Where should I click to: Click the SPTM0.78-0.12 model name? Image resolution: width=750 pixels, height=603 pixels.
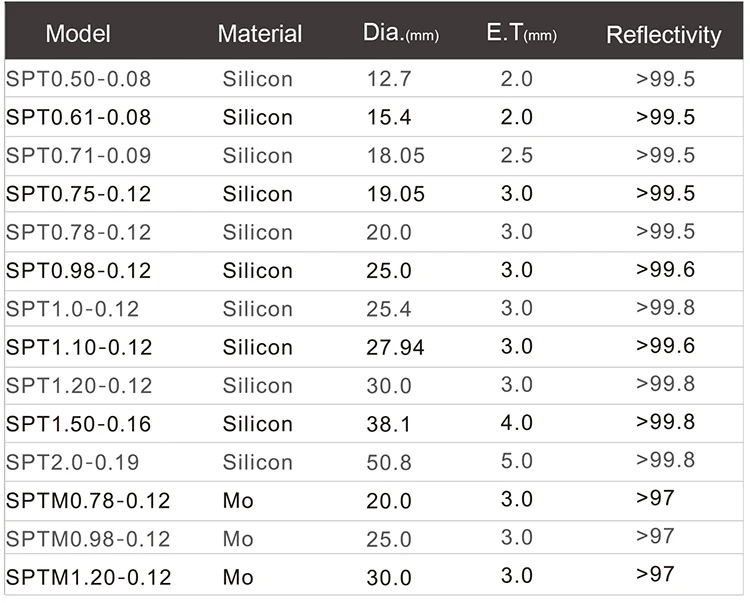pos(88,500)
